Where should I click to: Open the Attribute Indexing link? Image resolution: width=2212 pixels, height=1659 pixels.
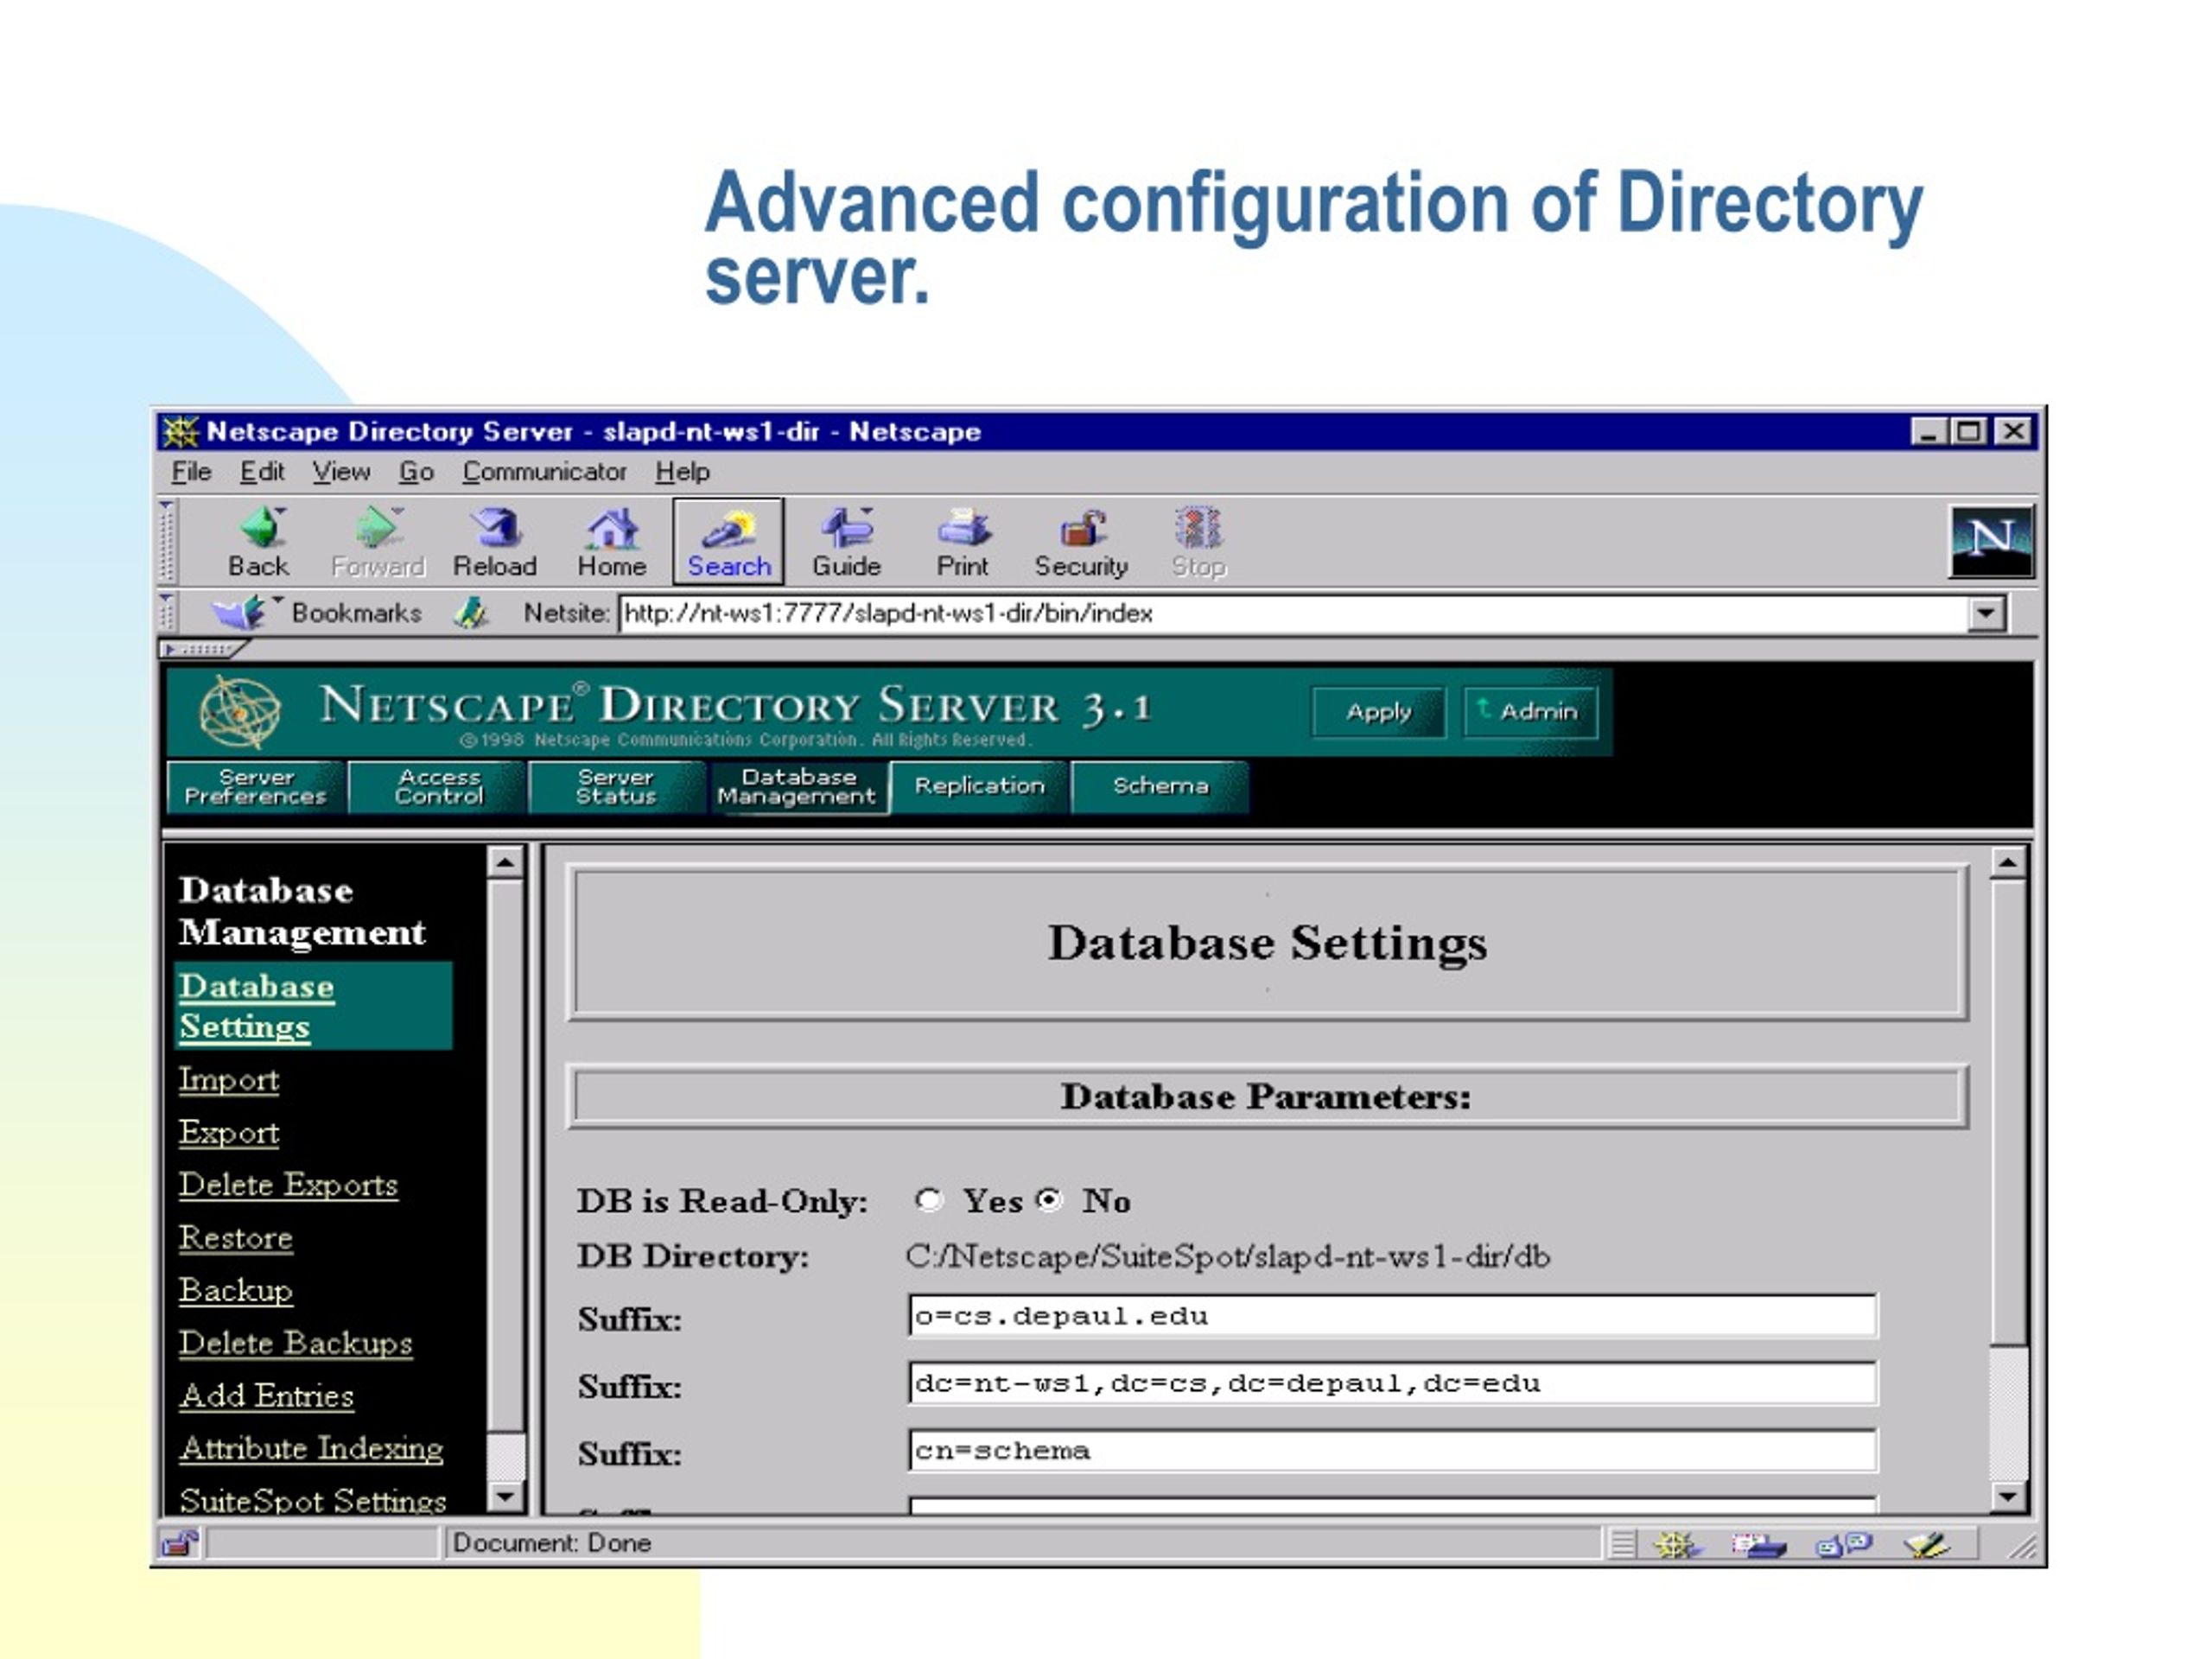point(312,1449)
